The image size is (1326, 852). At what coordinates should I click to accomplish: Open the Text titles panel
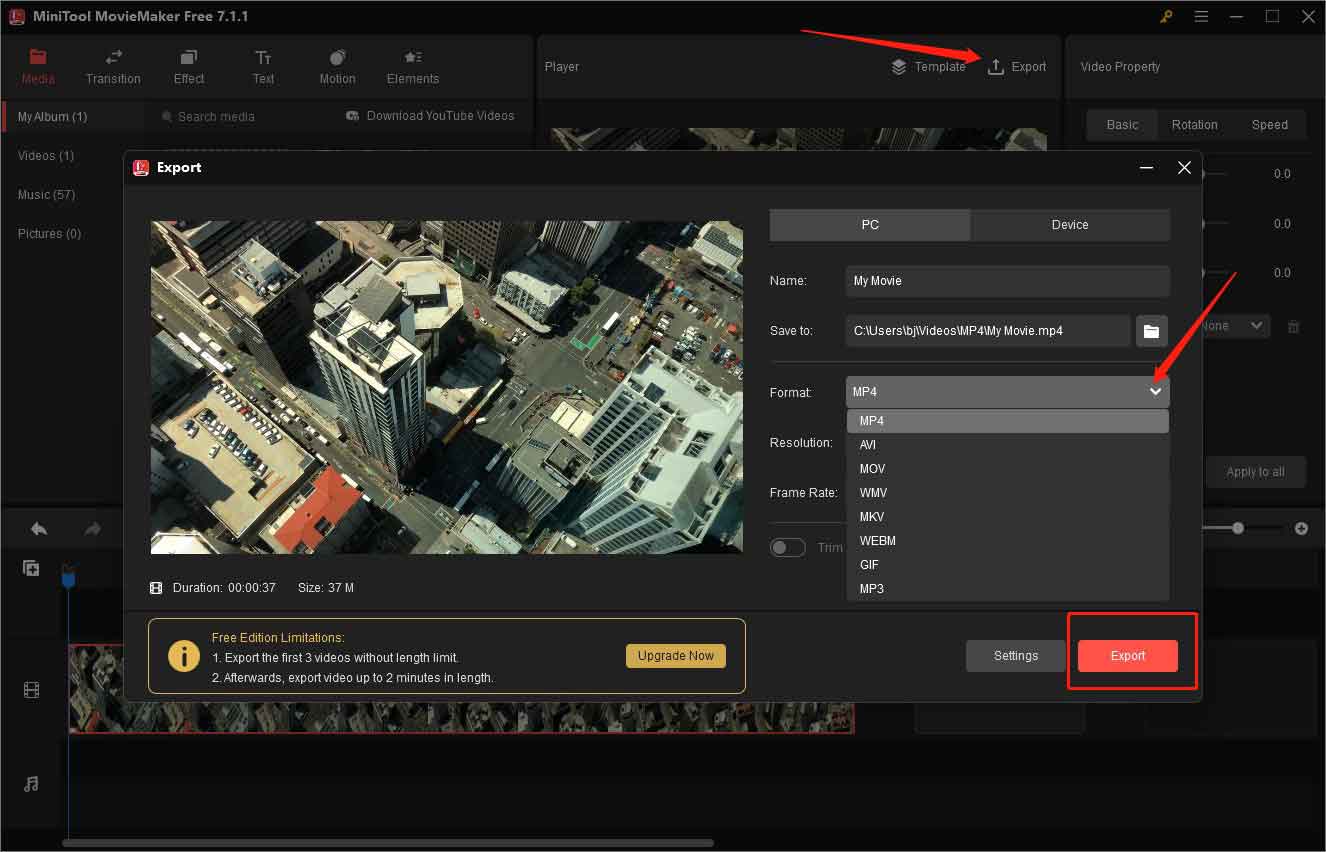[x=263, y=66]
